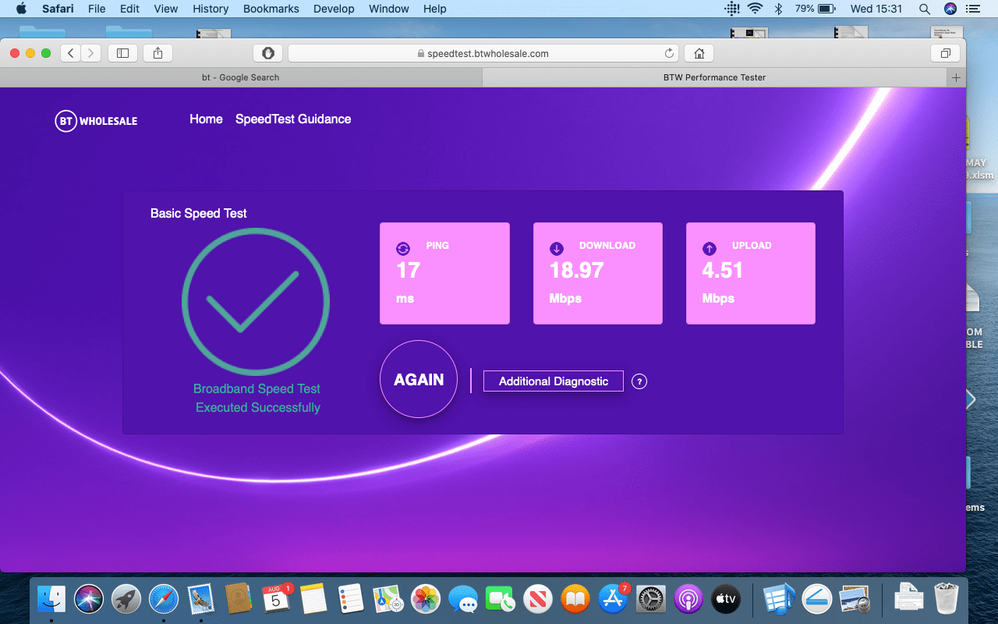Click the download arrow icon on the DOWNLOAD card

[555, 247]
